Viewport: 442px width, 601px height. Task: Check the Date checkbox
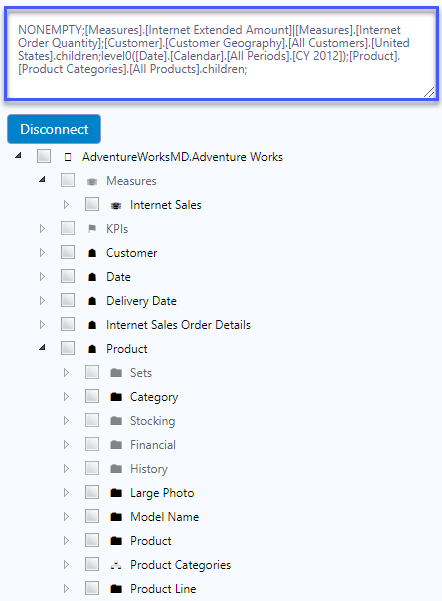(68, 276)
